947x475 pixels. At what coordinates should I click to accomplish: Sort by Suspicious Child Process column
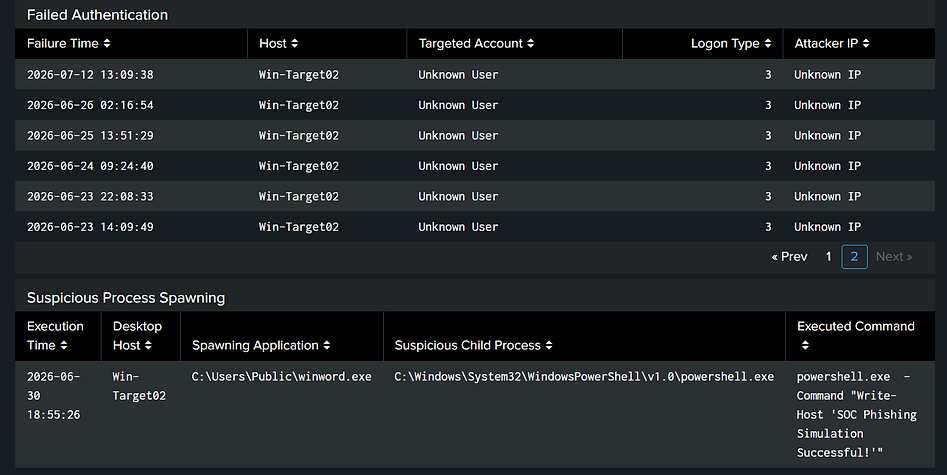549,345
